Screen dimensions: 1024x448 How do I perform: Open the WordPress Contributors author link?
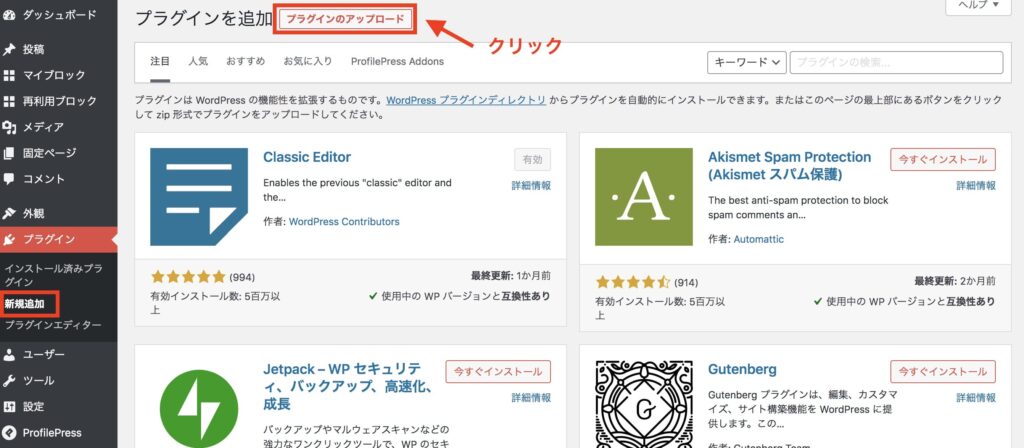[344, 222]
